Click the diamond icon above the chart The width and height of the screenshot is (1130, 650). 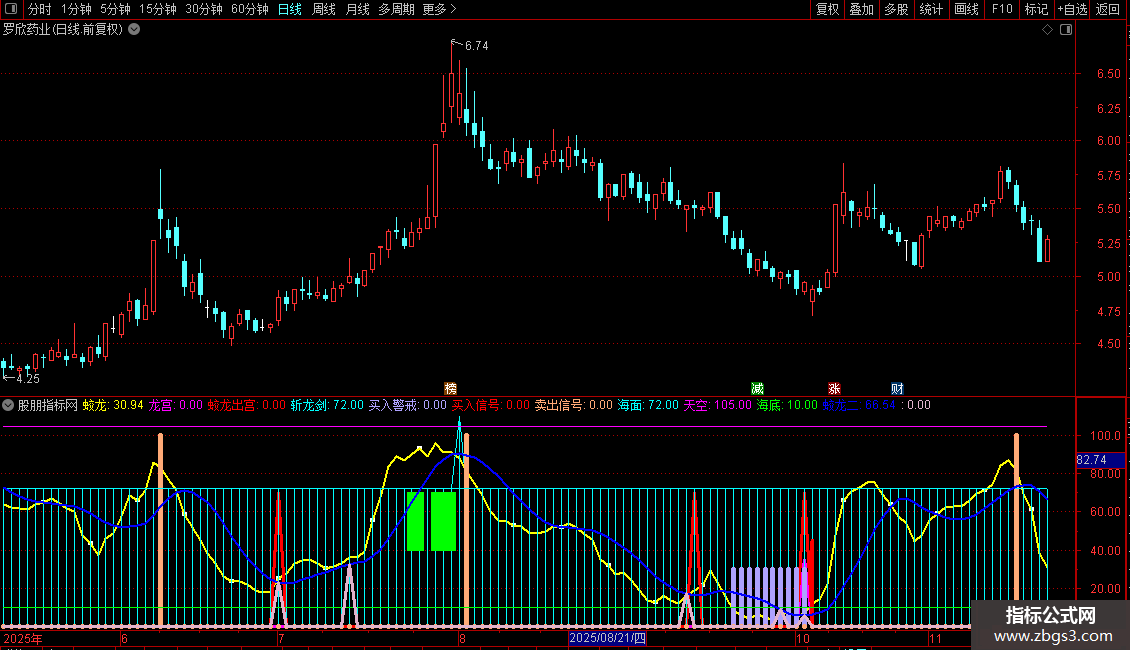(1048, 30)
